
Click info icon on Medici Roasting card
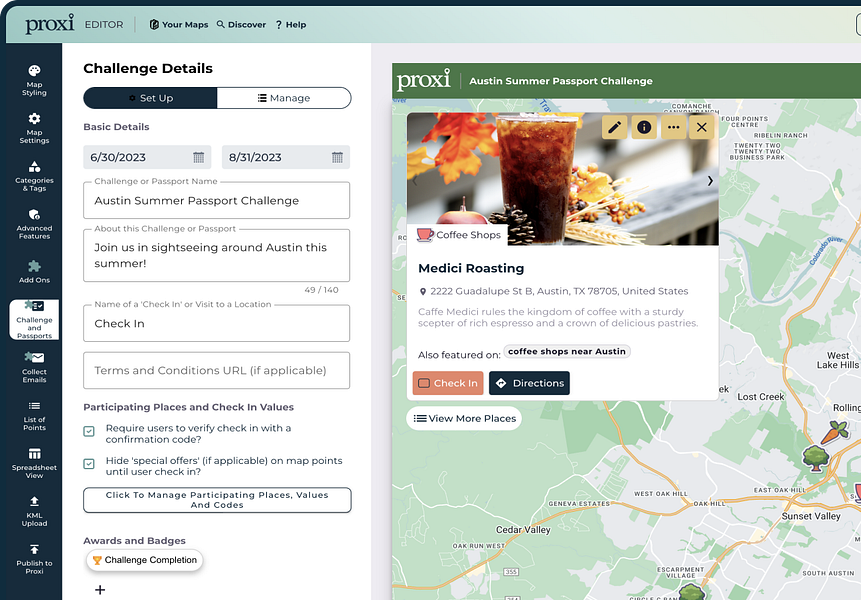click(644, 127)
